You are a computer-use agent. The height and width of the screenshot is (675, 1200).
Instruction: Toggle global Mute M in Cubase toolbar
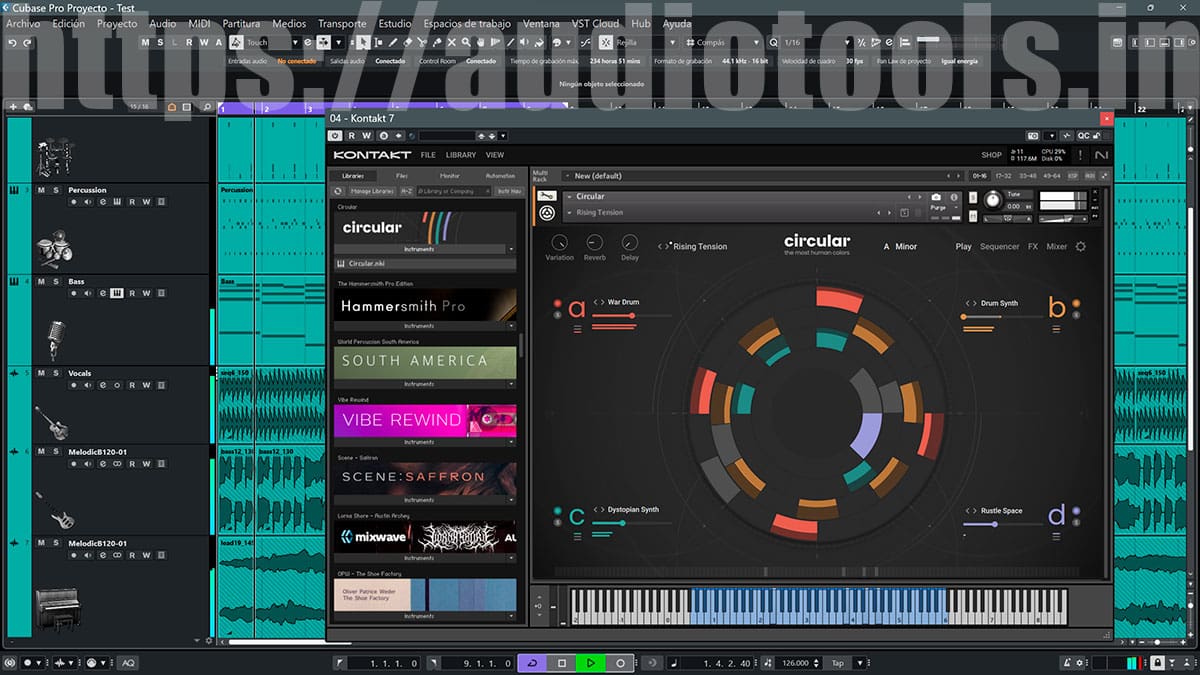(146, 43)
